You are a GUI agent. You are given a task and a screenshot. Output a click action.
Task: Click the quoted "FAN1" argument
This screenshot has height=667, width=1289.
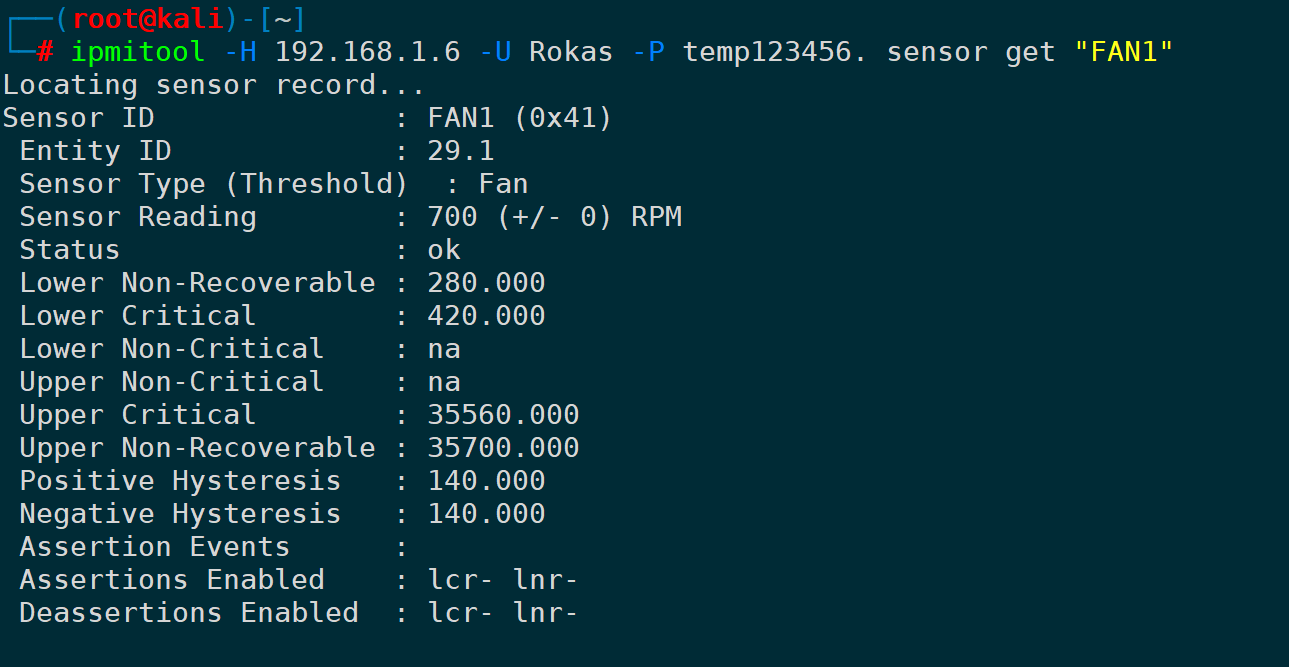click(x=1123, y=51)
